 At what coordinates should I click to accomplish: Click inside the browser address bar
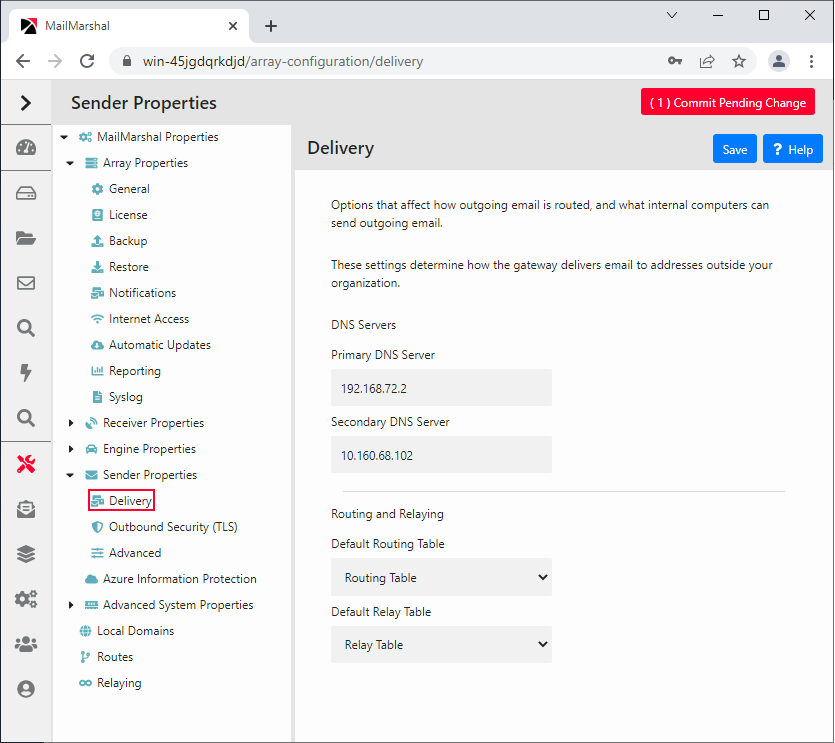point(400,61)
